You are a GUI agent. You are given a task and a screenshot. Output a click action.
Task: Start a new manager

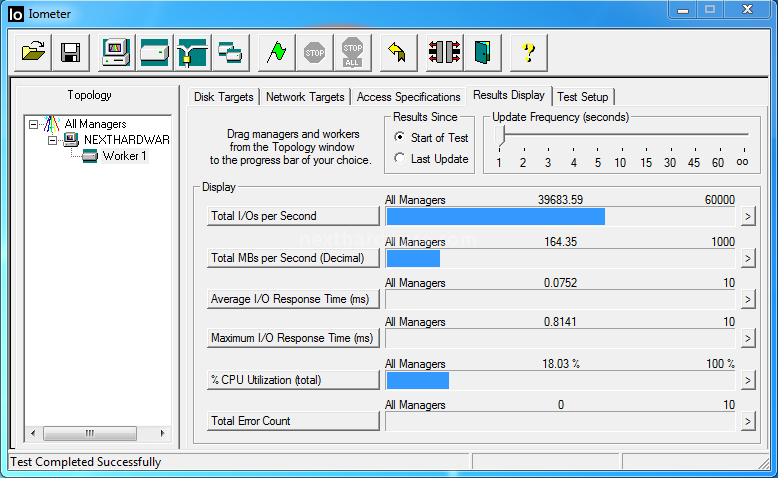tap(116, 52)
